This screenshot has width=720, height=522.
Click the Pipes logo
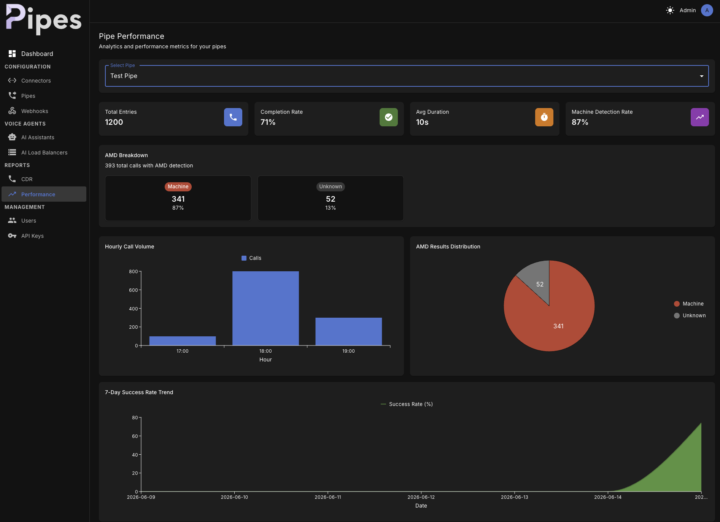pos(44,19)
